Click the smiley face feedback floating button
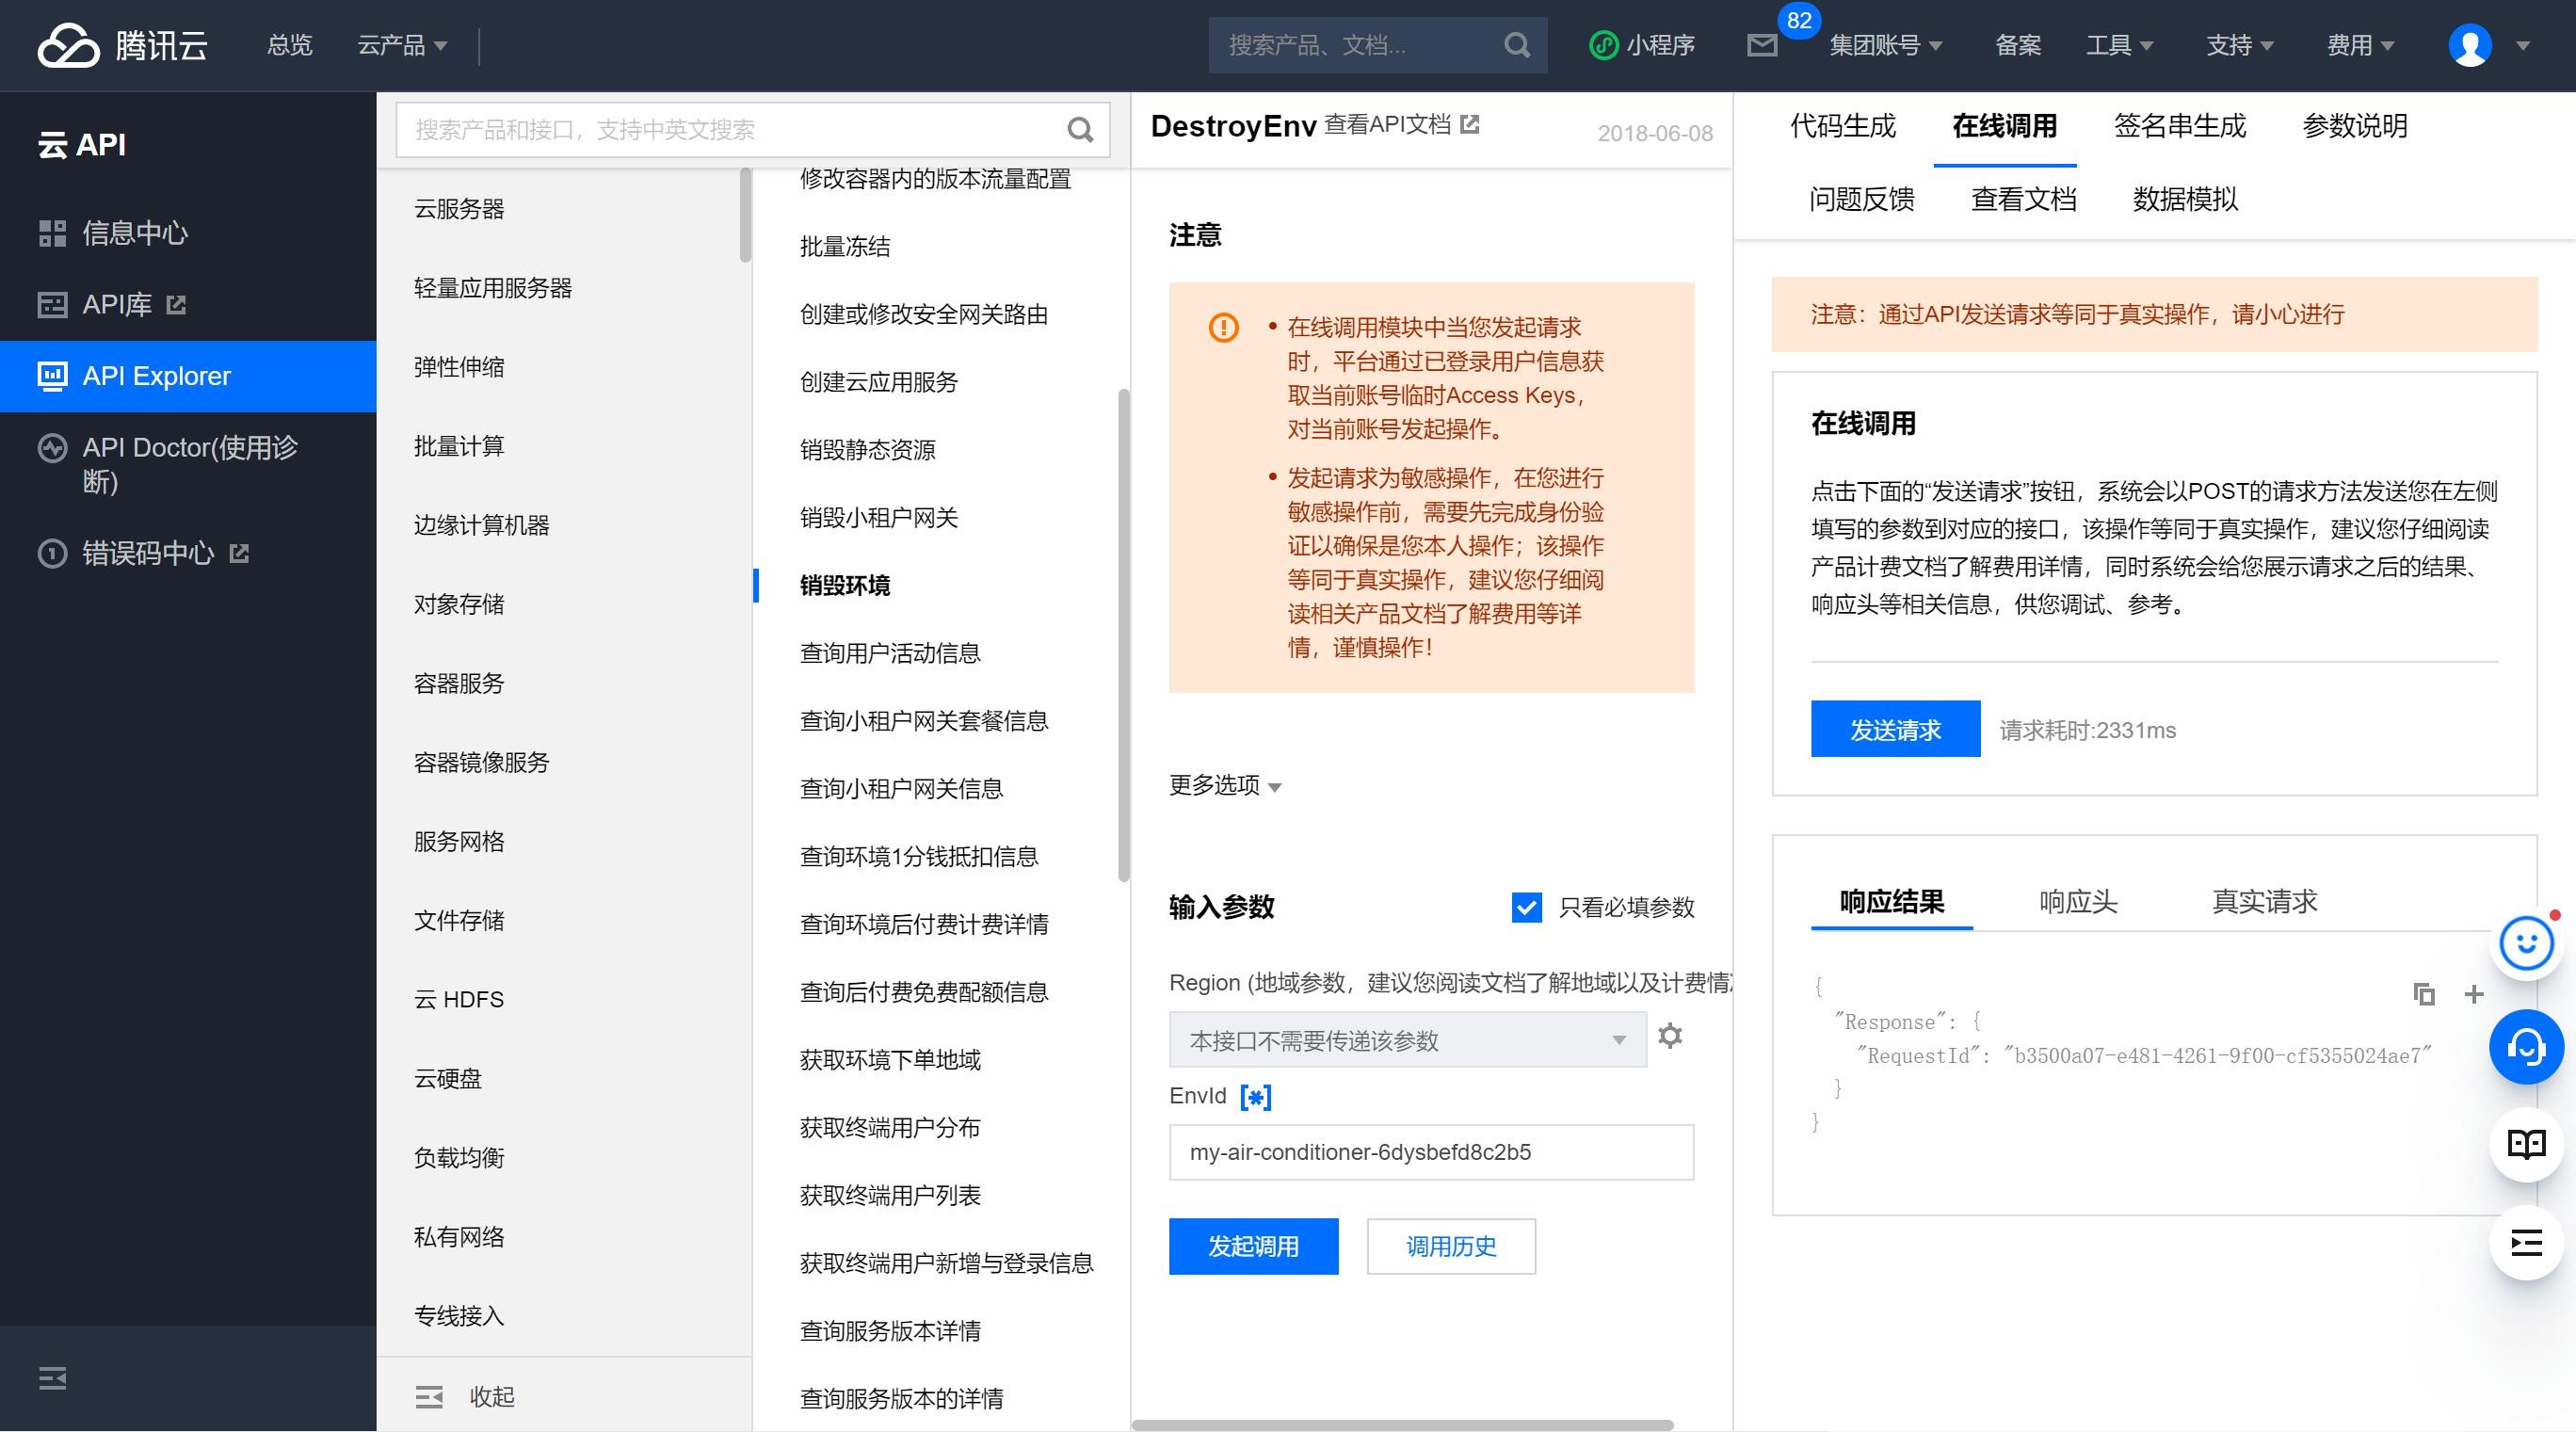 pyautogui.click(x=2526, y=943)
